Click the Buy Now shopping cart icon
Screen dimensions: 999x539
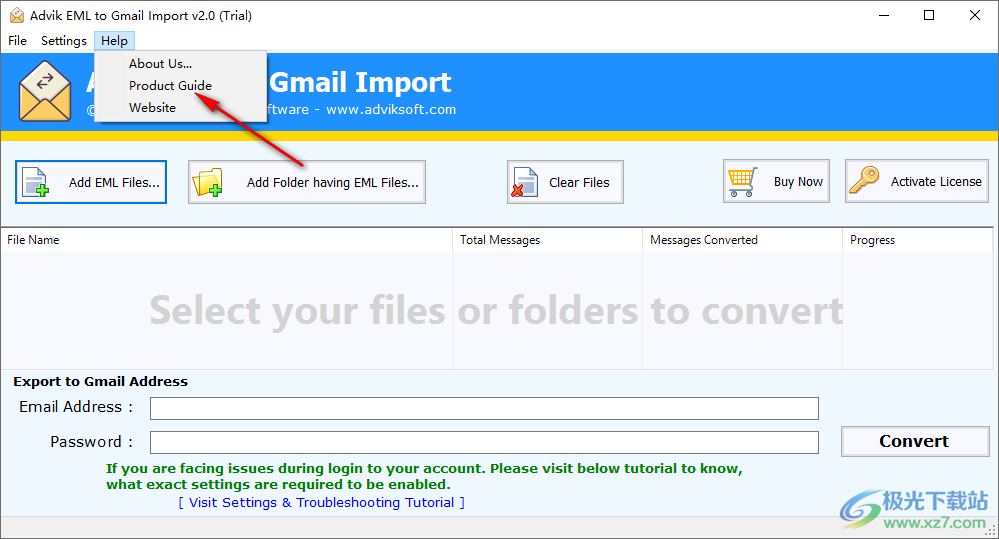point(742,182)
